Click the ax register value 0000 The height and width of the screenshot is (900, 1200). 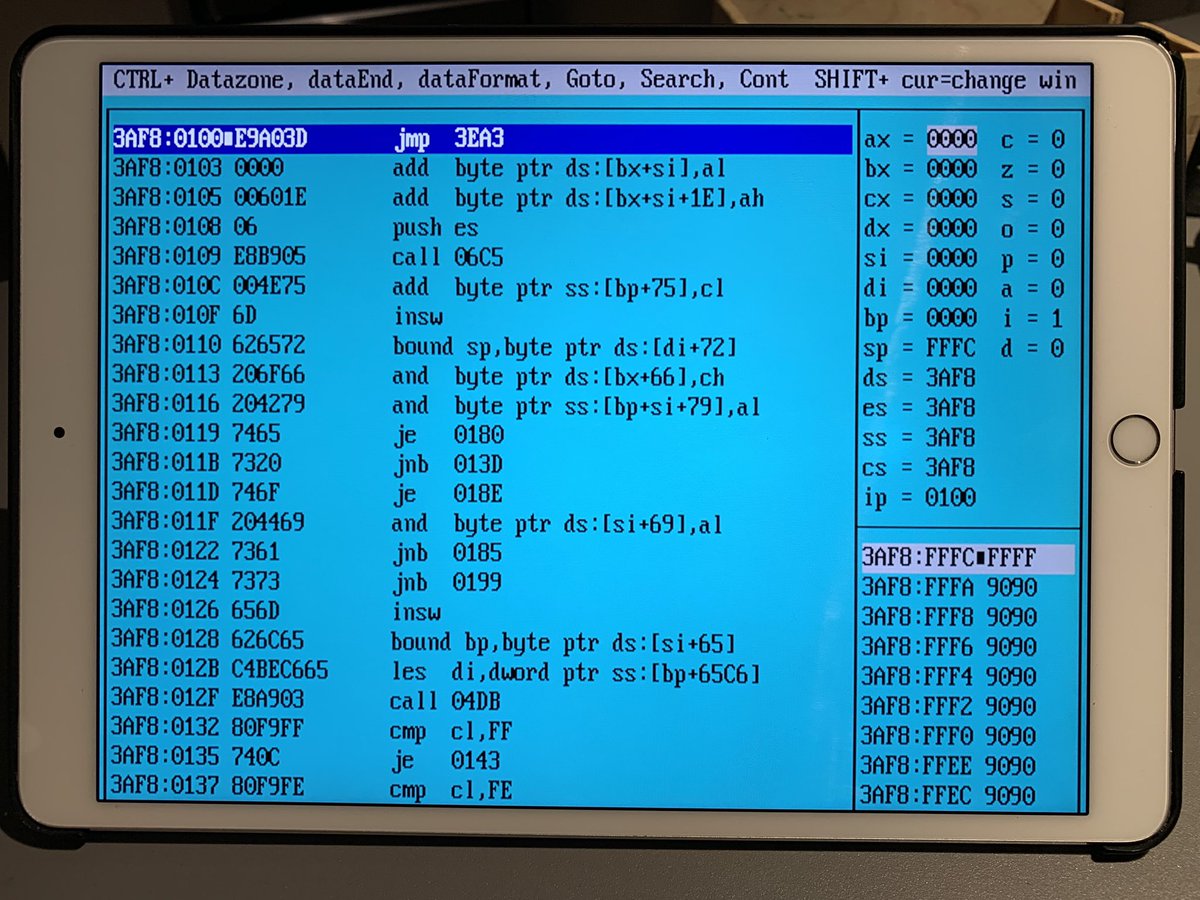coord(952,139)
